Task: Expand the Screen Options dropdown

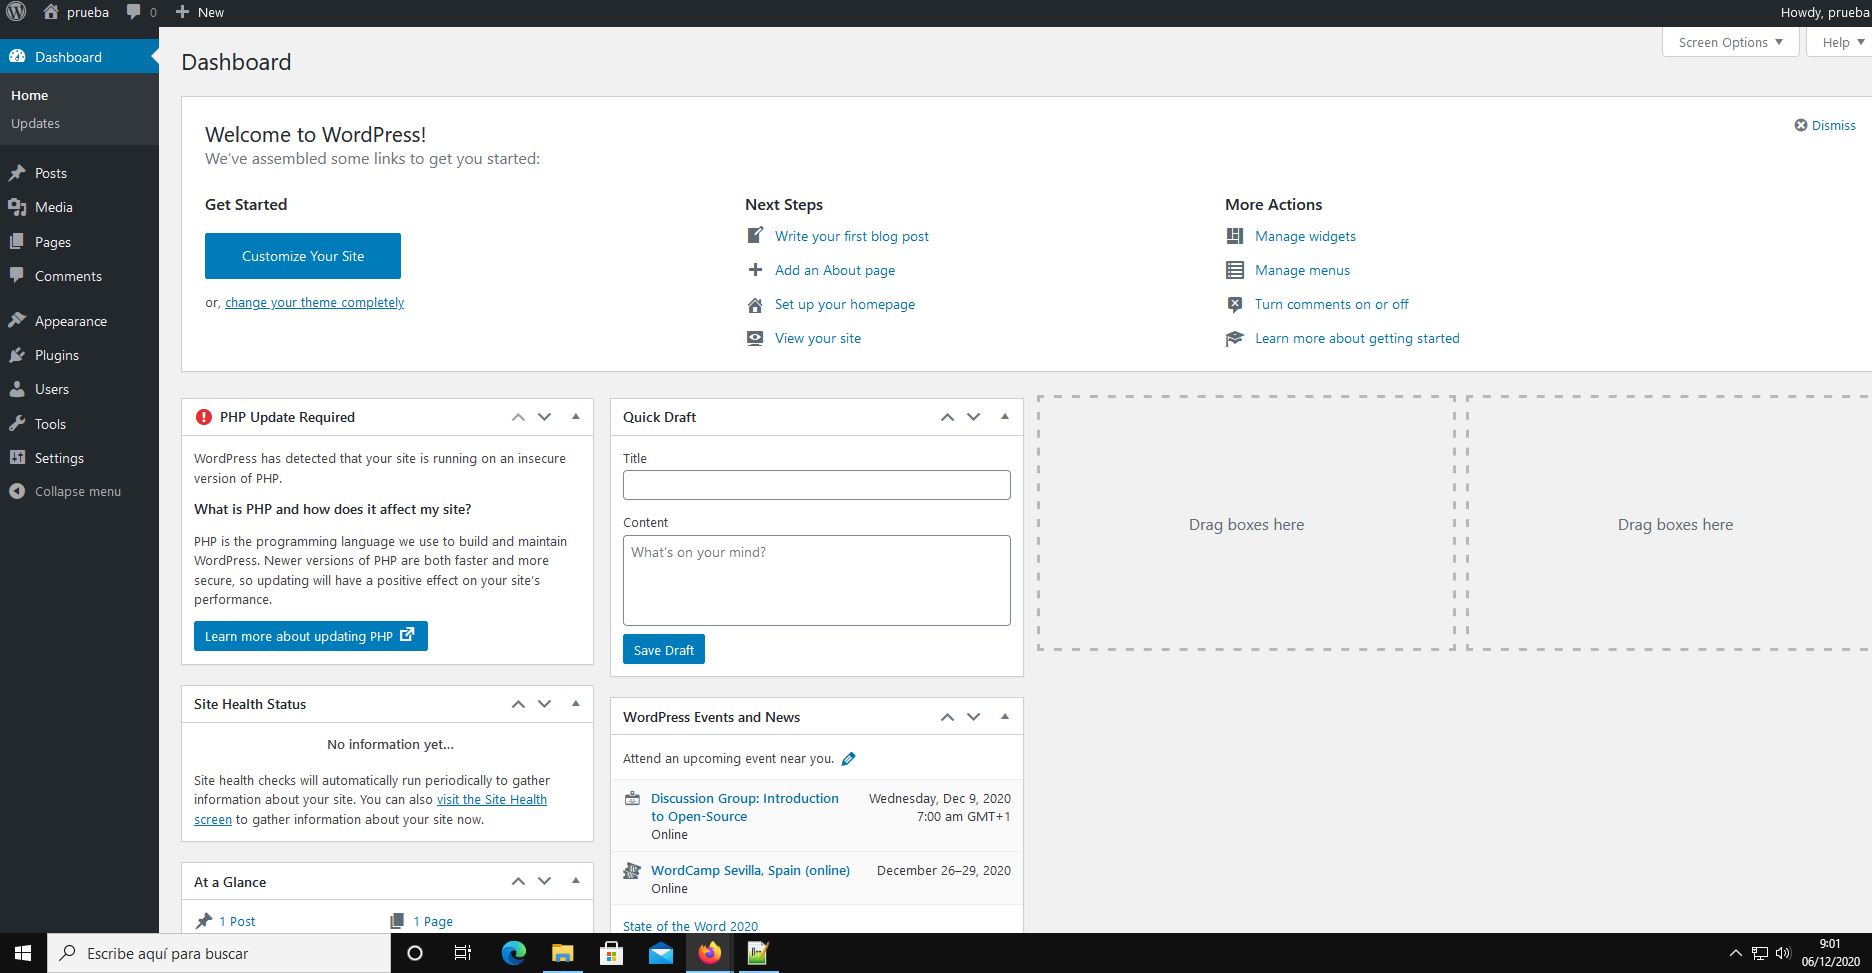Action: tap(1730, 42)
